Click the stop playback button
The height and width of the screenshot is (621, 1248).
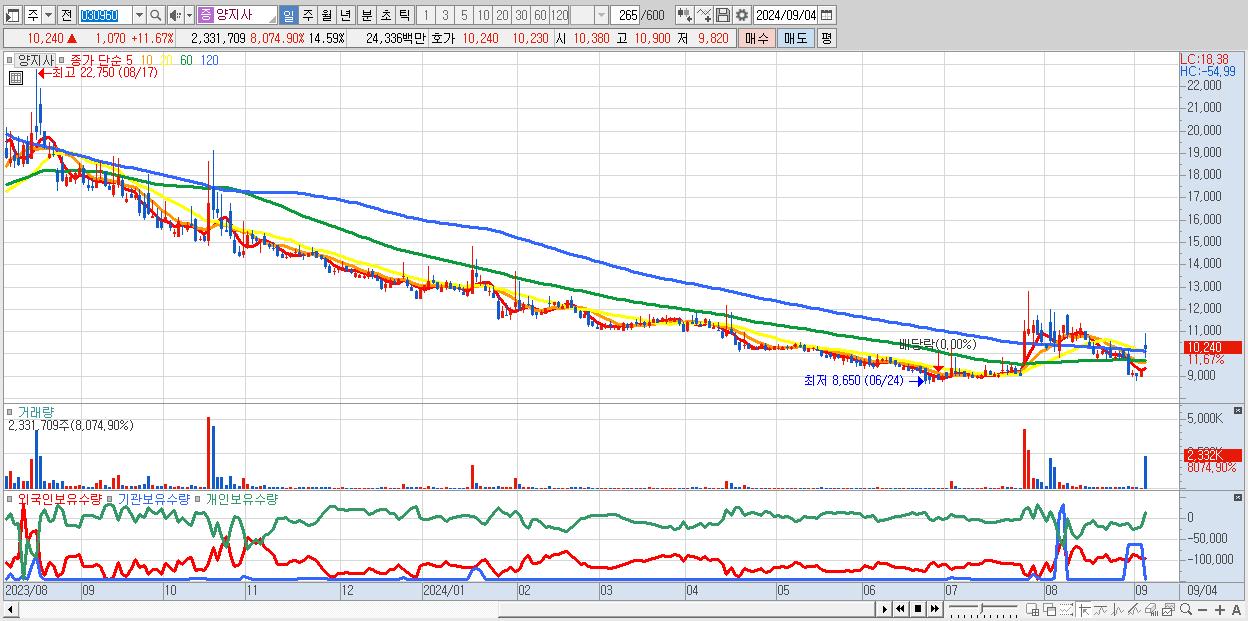[x=918, y=608]
